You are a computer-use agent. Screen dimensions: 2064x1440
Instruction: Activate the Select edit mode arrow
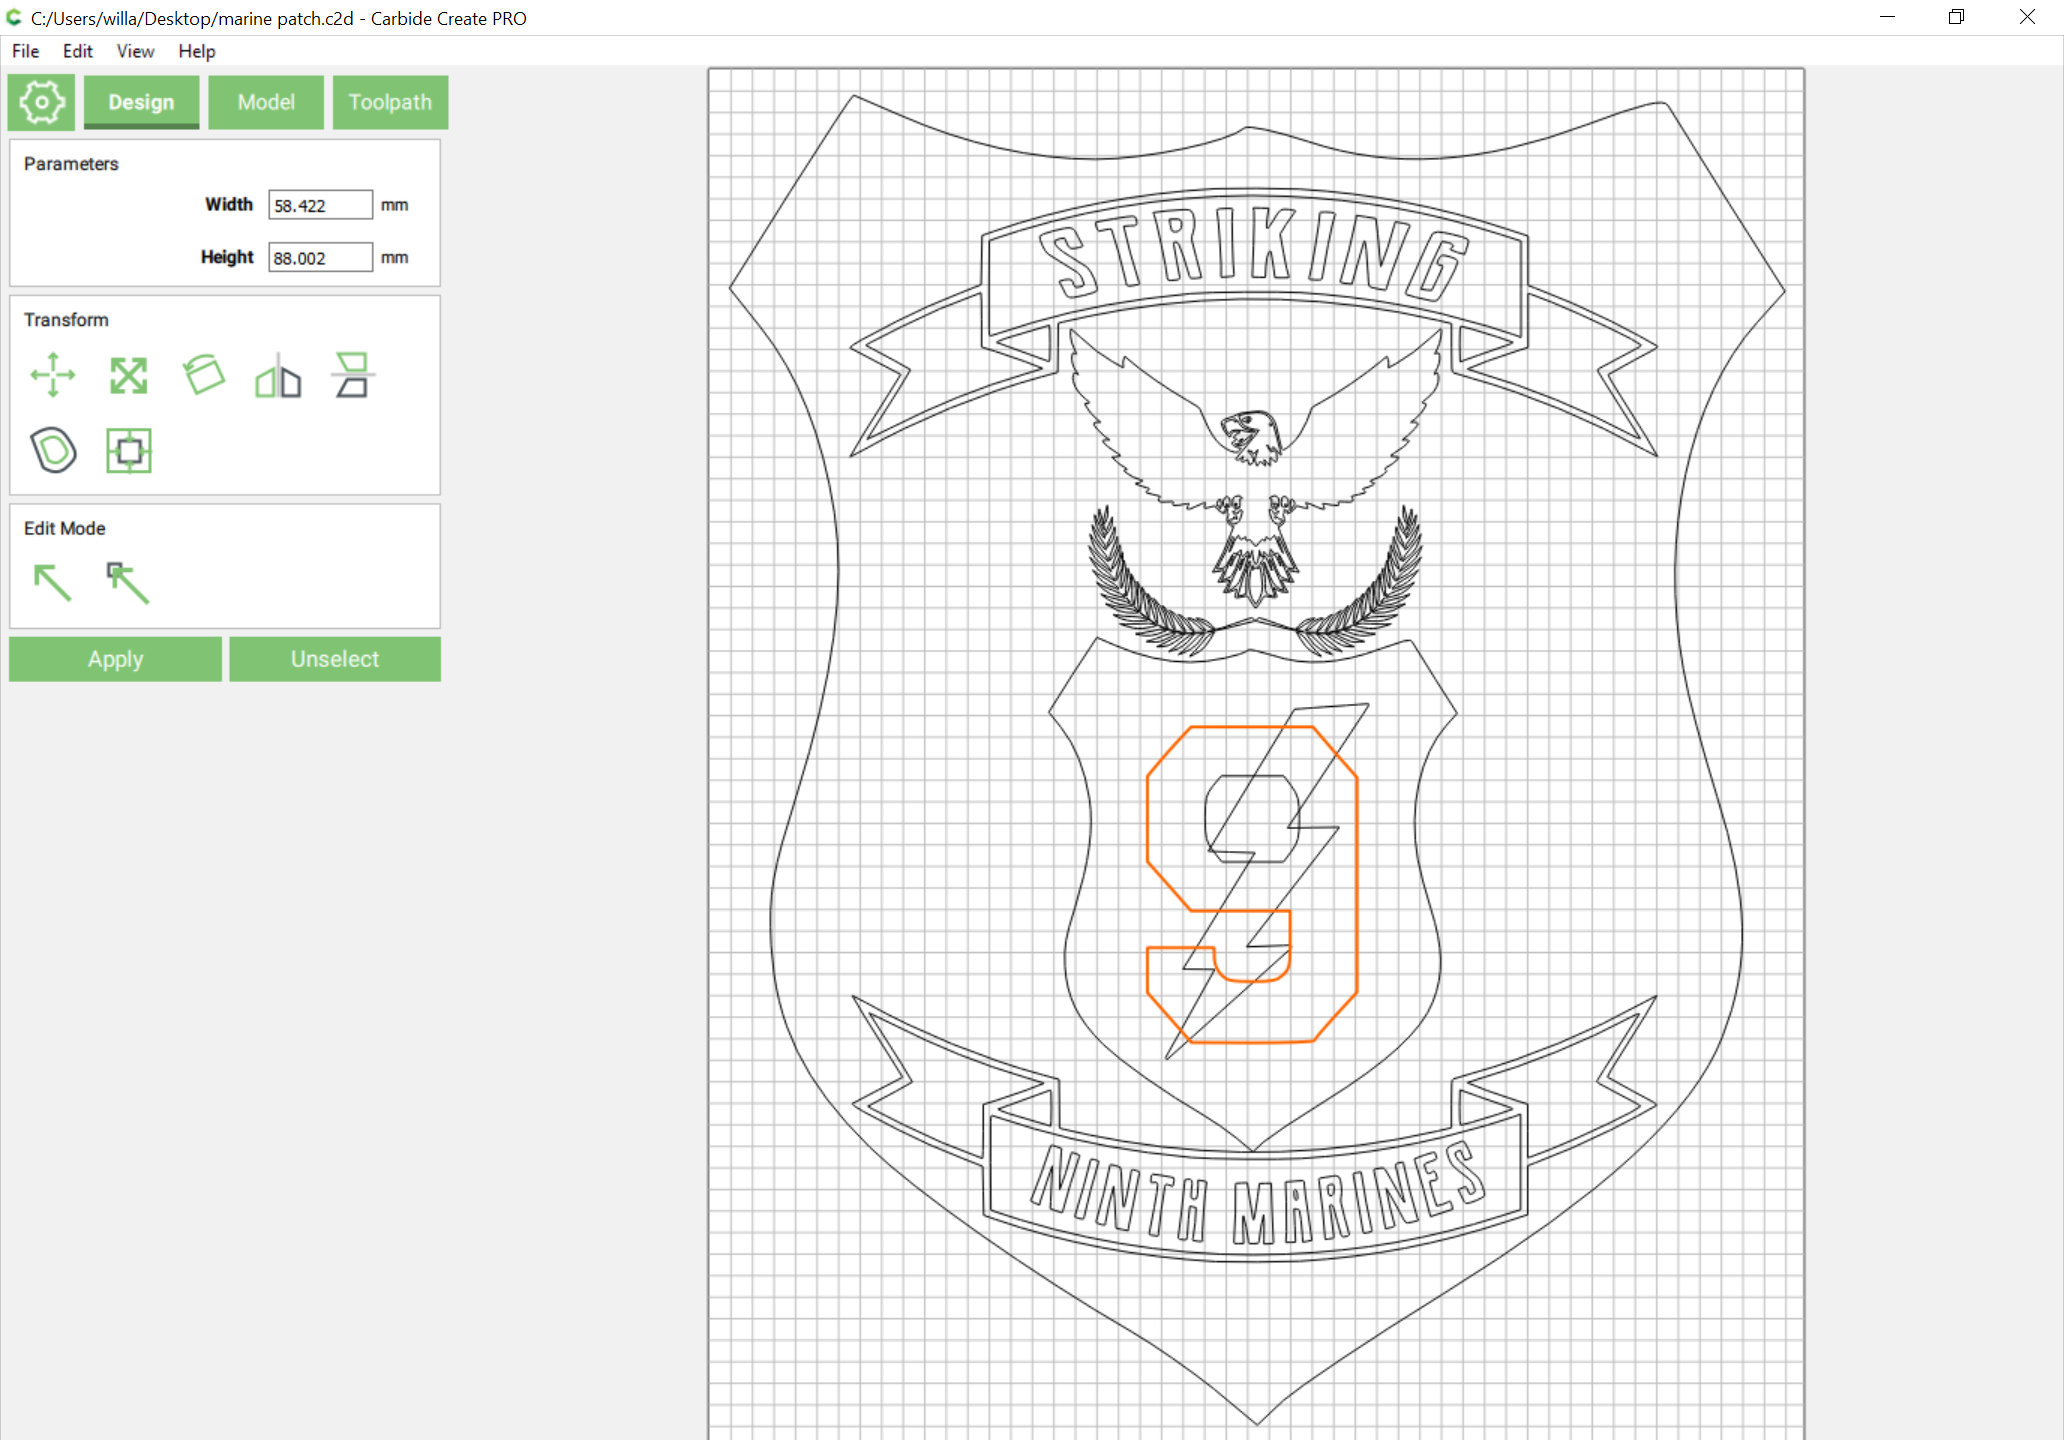pos(52,582)
